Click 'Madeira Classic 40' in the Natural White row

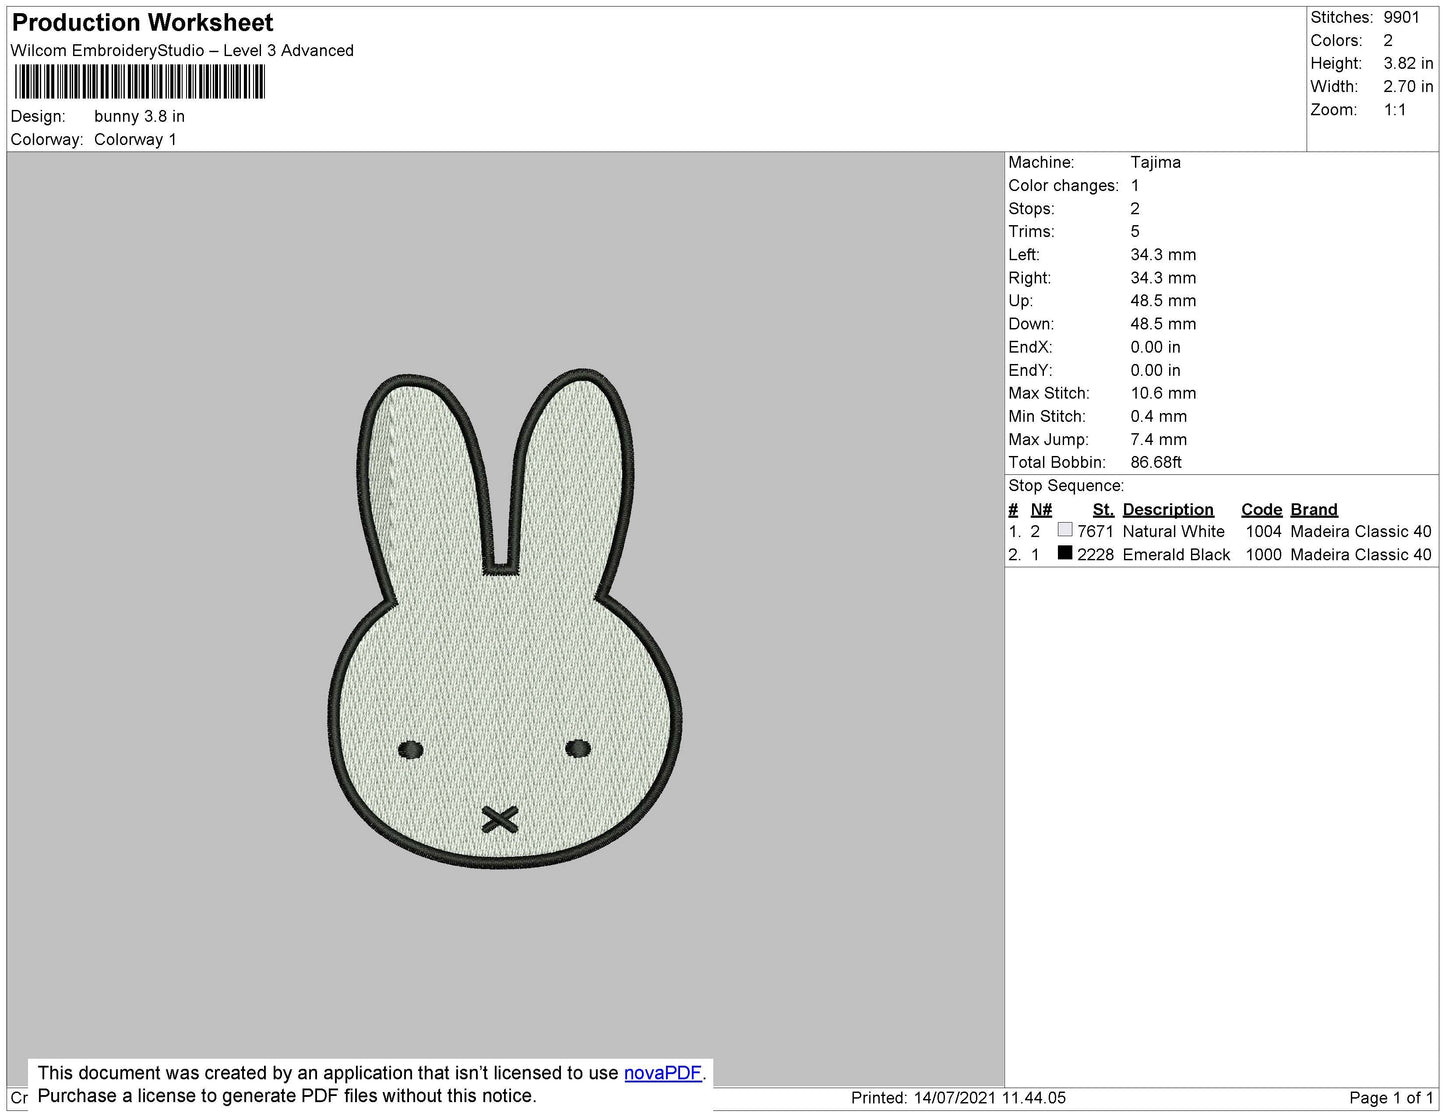[x=1361, y=531]
